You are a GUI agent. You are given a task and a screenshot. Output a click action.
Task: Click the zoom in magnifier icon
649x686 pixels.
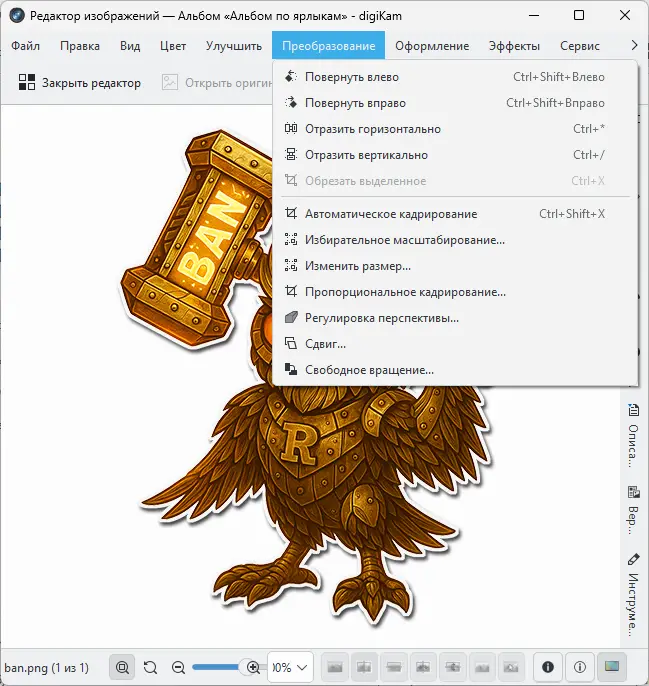253,667
